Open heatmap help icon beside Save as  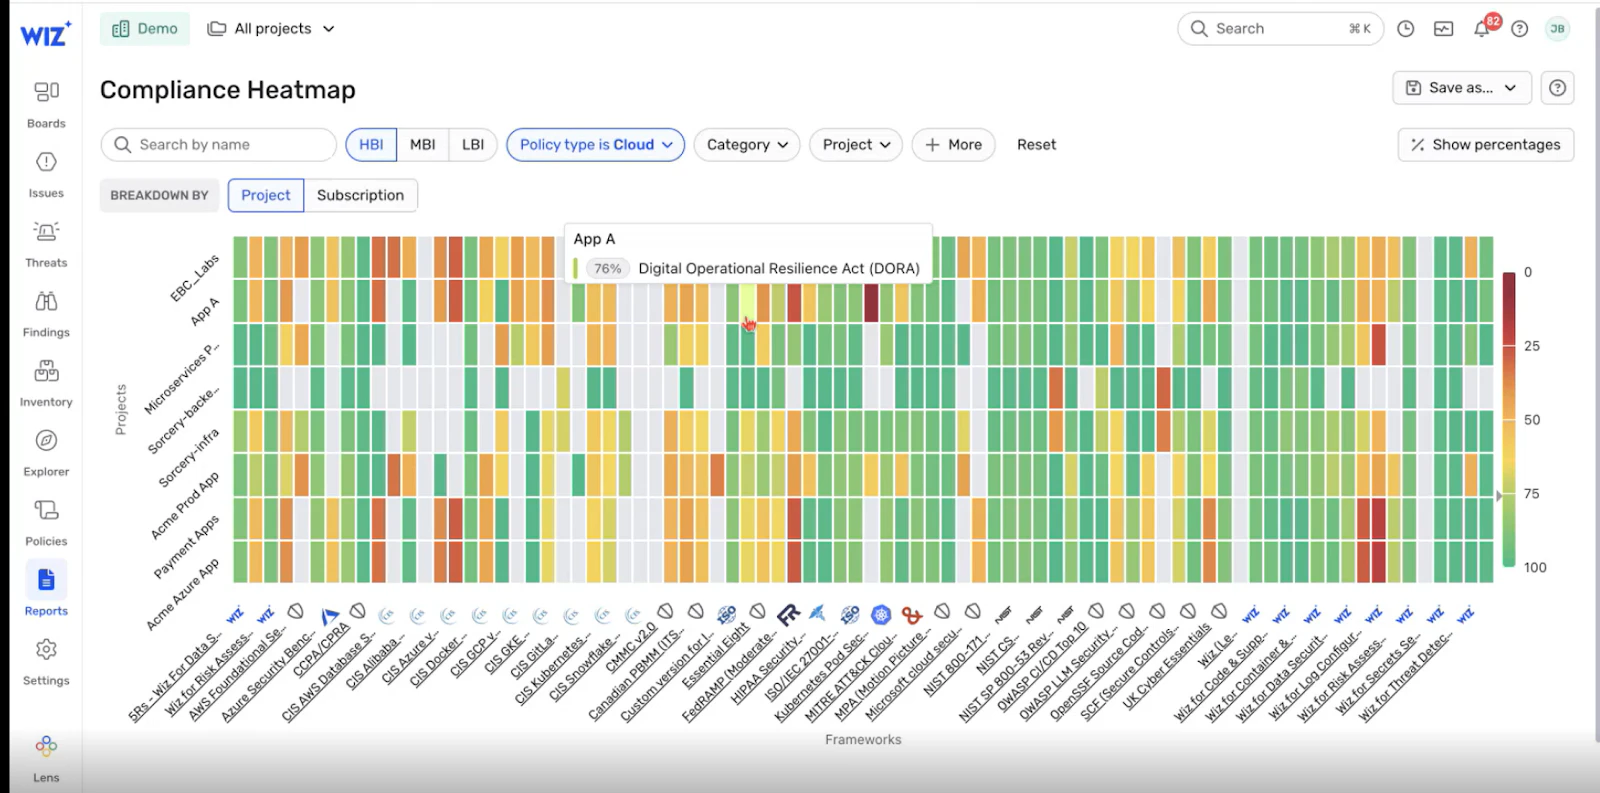point(1557,88)
